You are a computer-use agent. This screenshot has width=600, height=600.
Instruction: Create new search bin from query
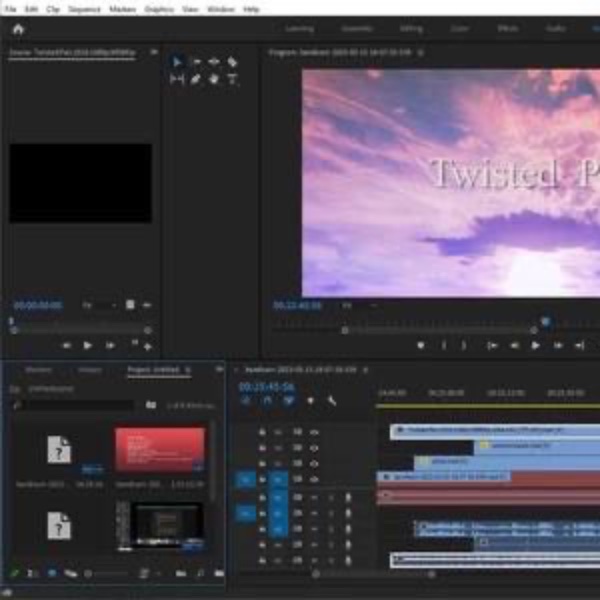pyautogui.click(x=151, y=405)
